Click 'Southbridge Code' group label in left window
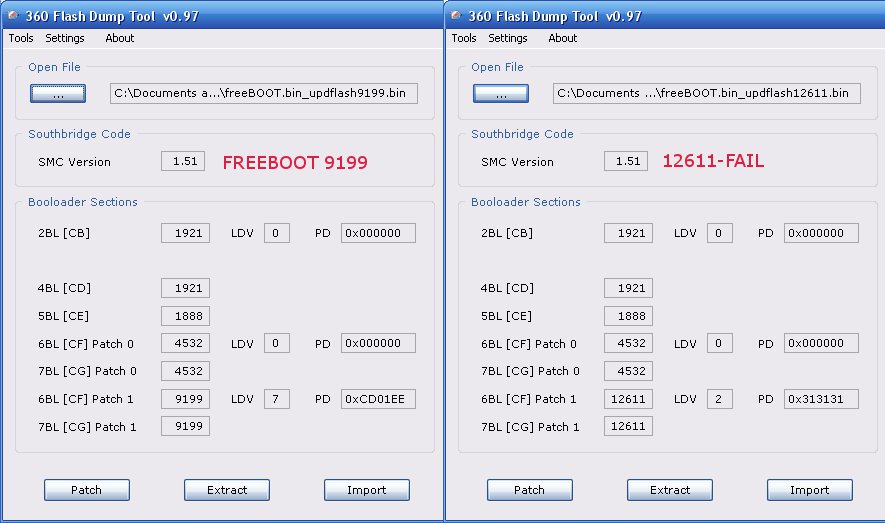 (x=80, y=134)
